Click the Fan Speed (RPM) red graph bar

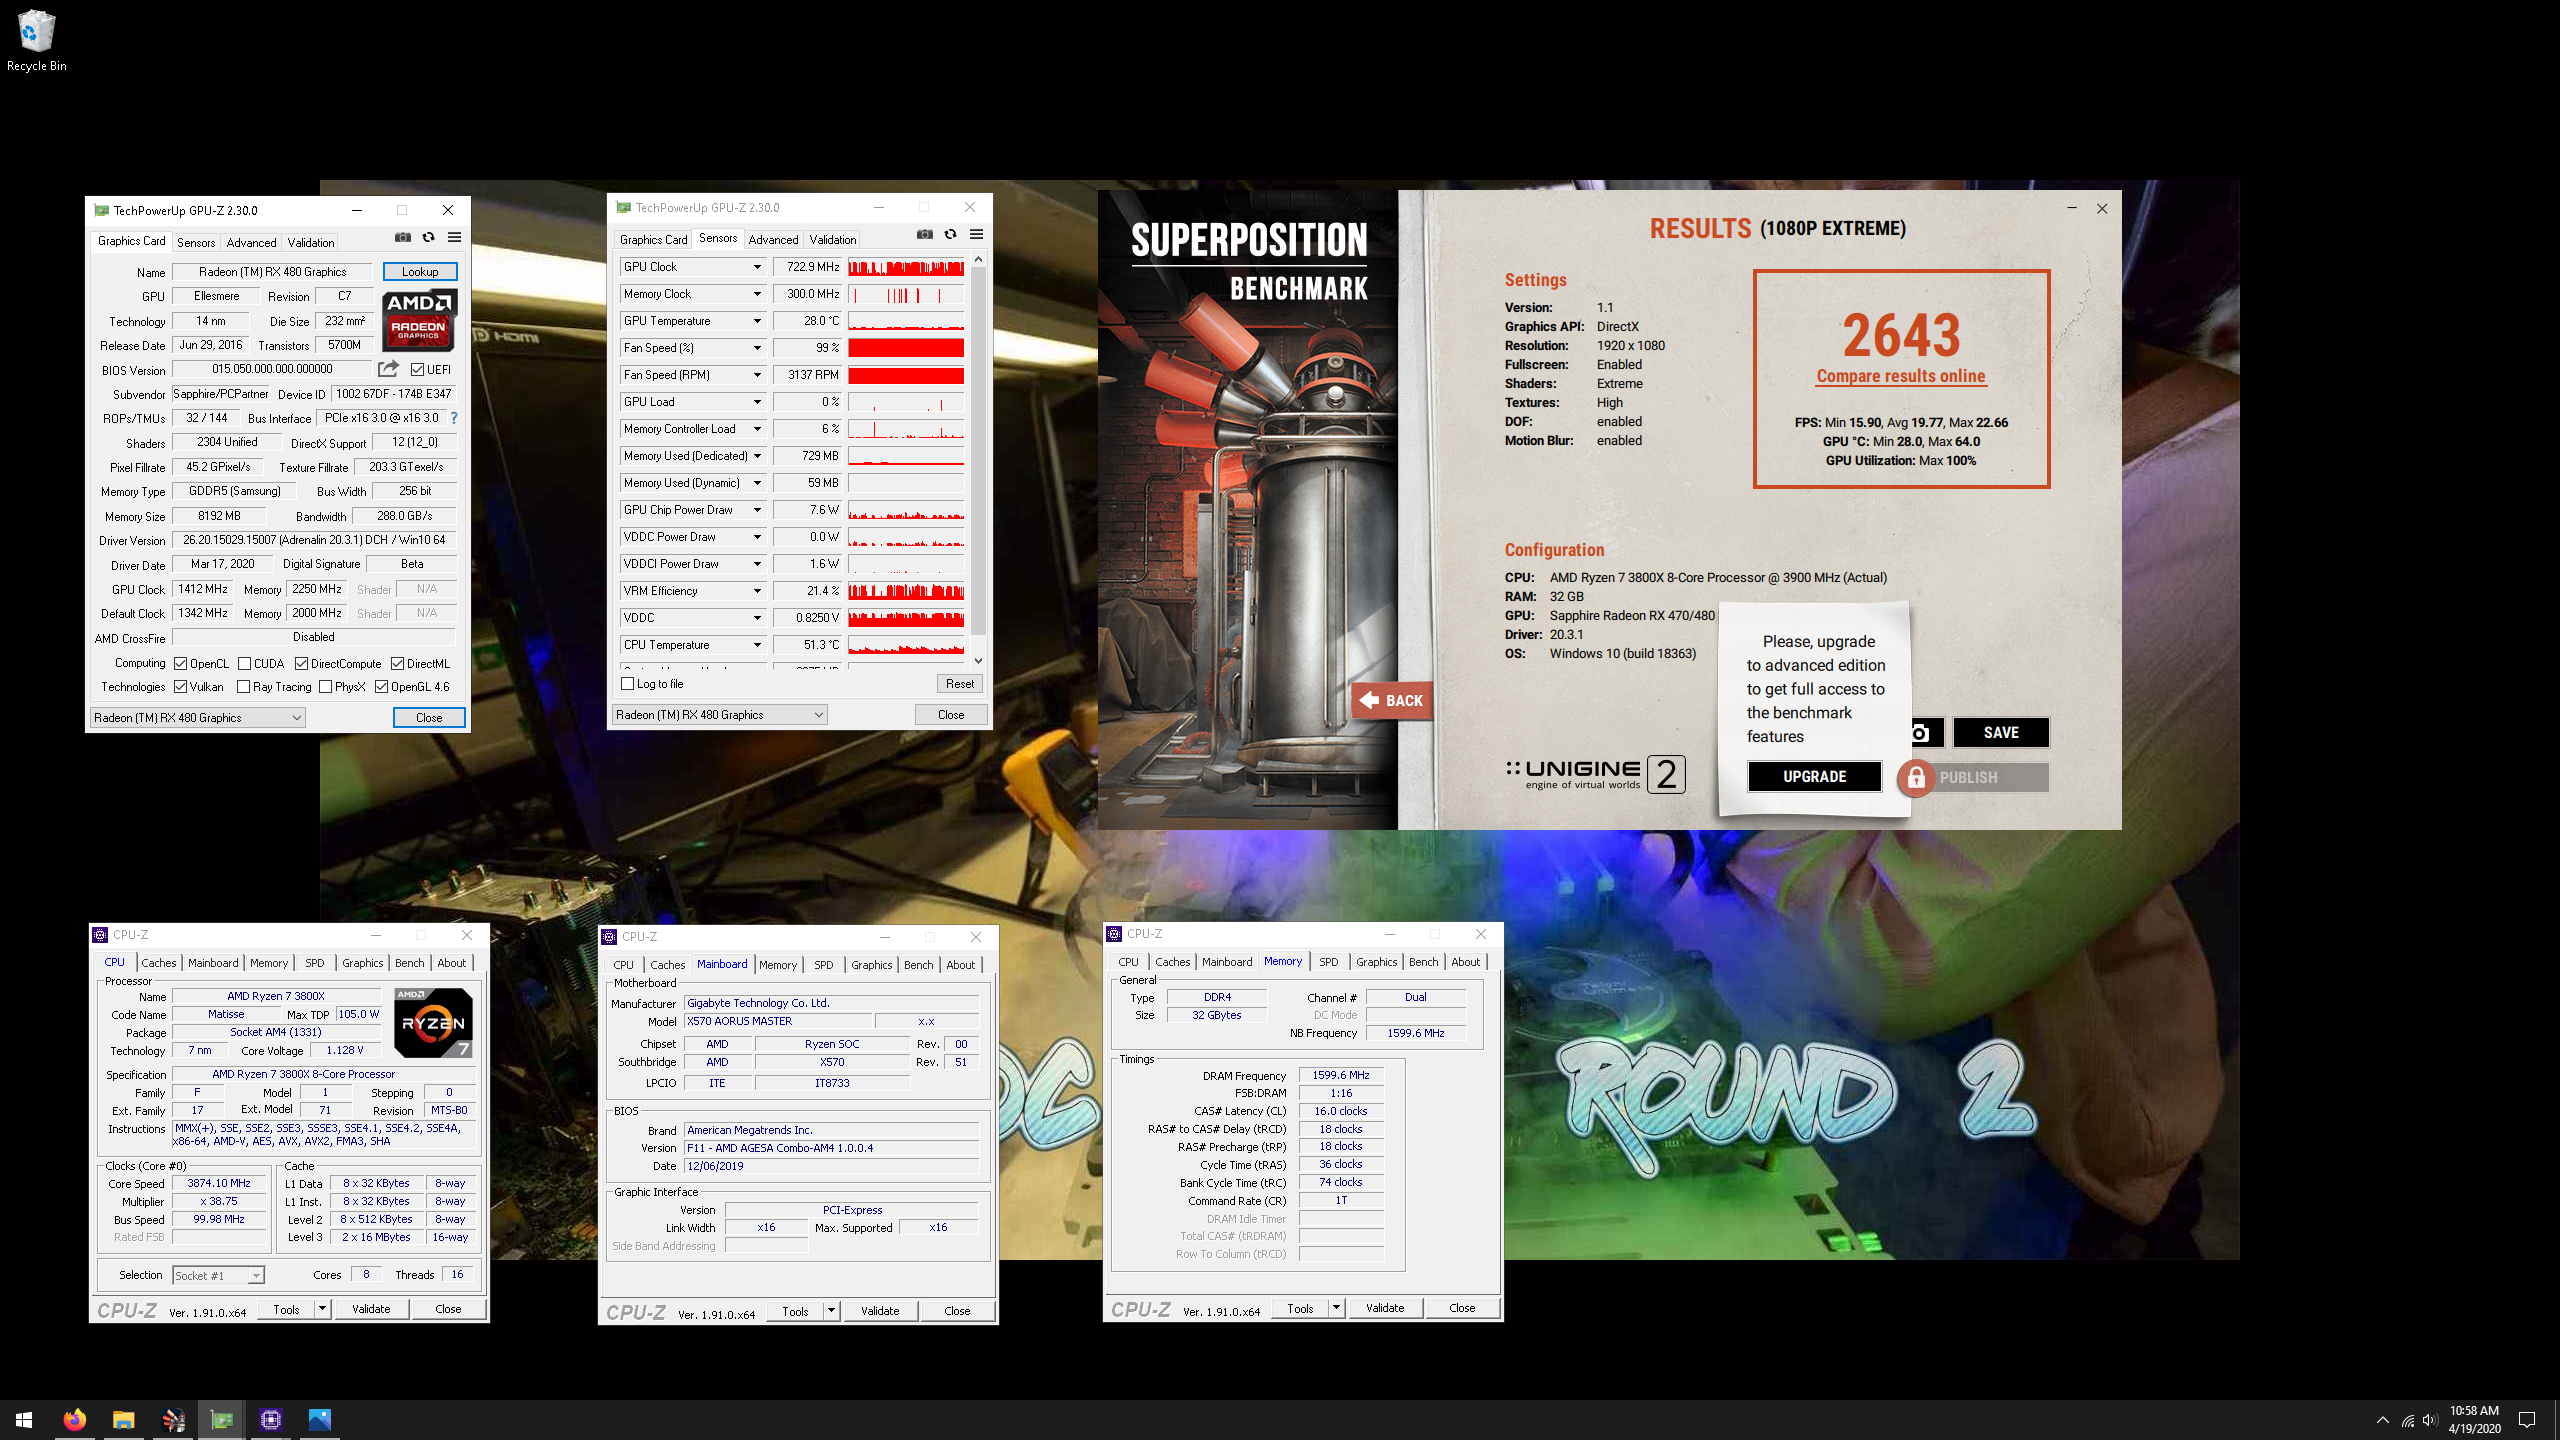(x=906, y=375)
